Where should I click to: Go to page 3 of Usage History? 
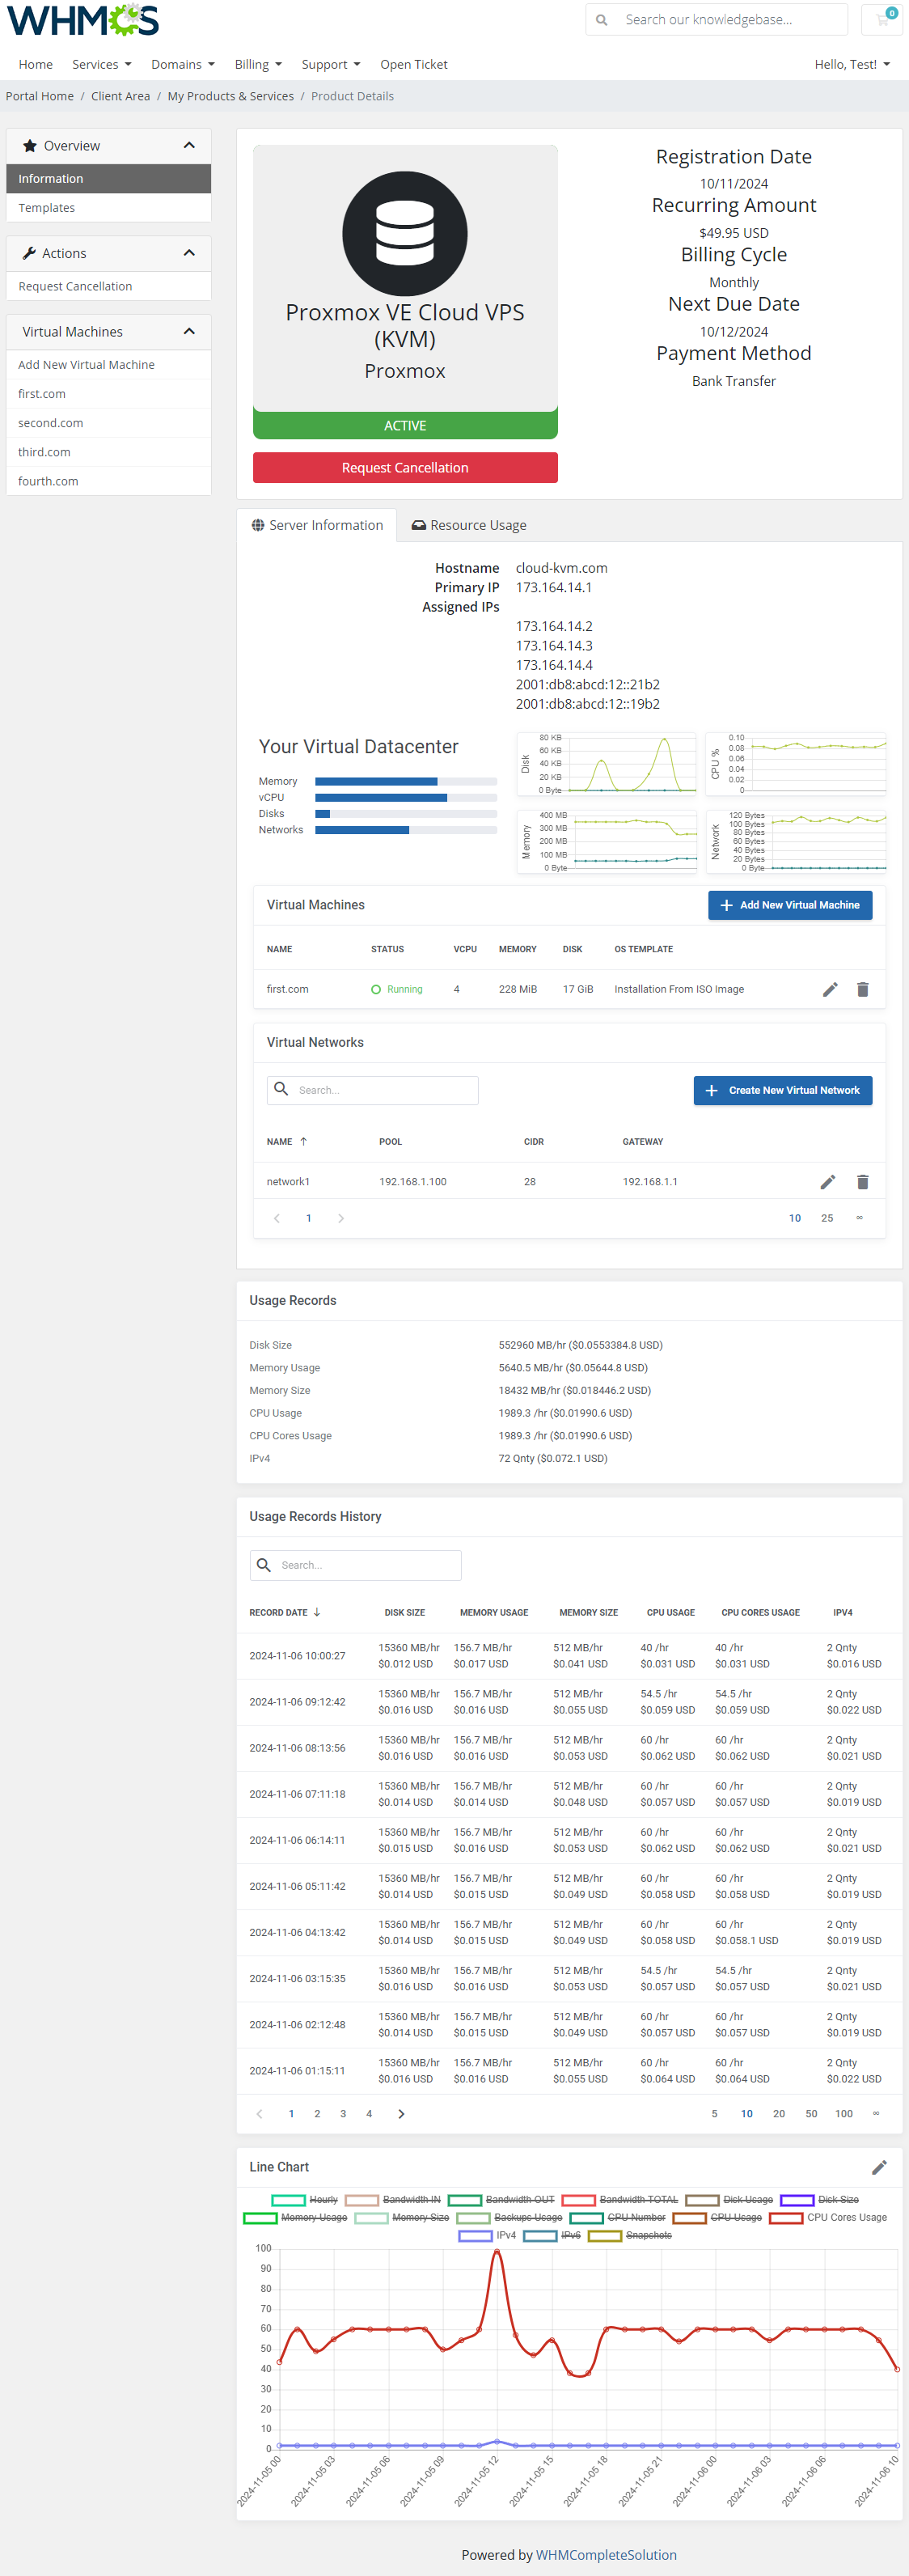tap(343, 2113)
